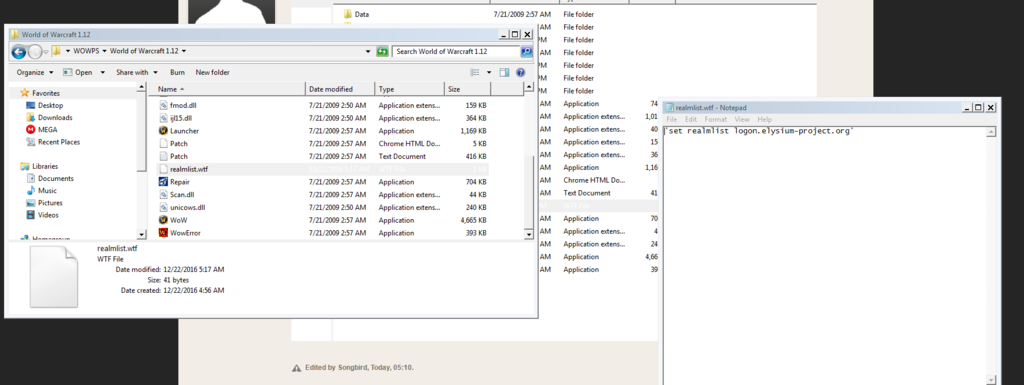Select the Data folder in background window

tap(362, 14)
